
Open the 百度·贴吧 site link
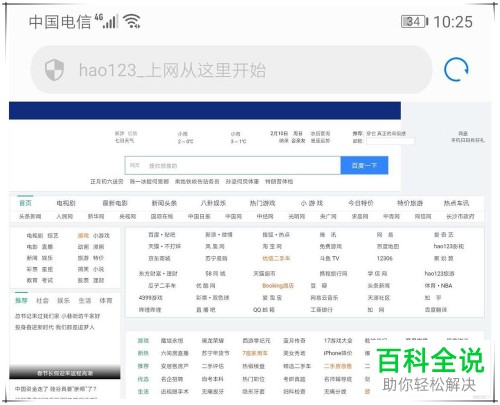(162, 235)
